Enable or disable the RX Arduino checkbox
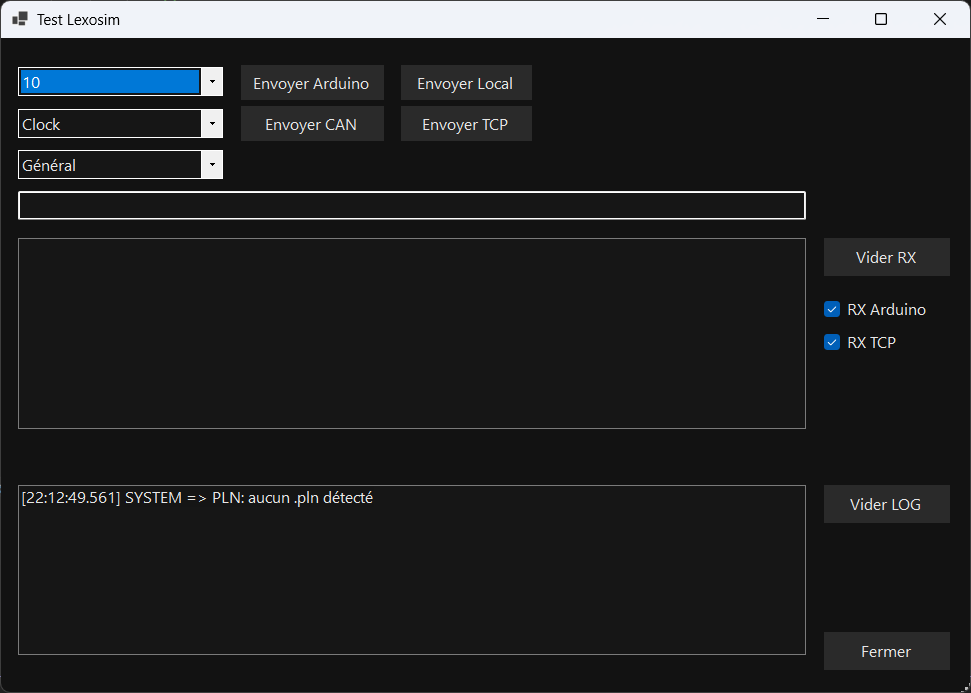This screenshot has height=693, width=971. coord(832,309)
